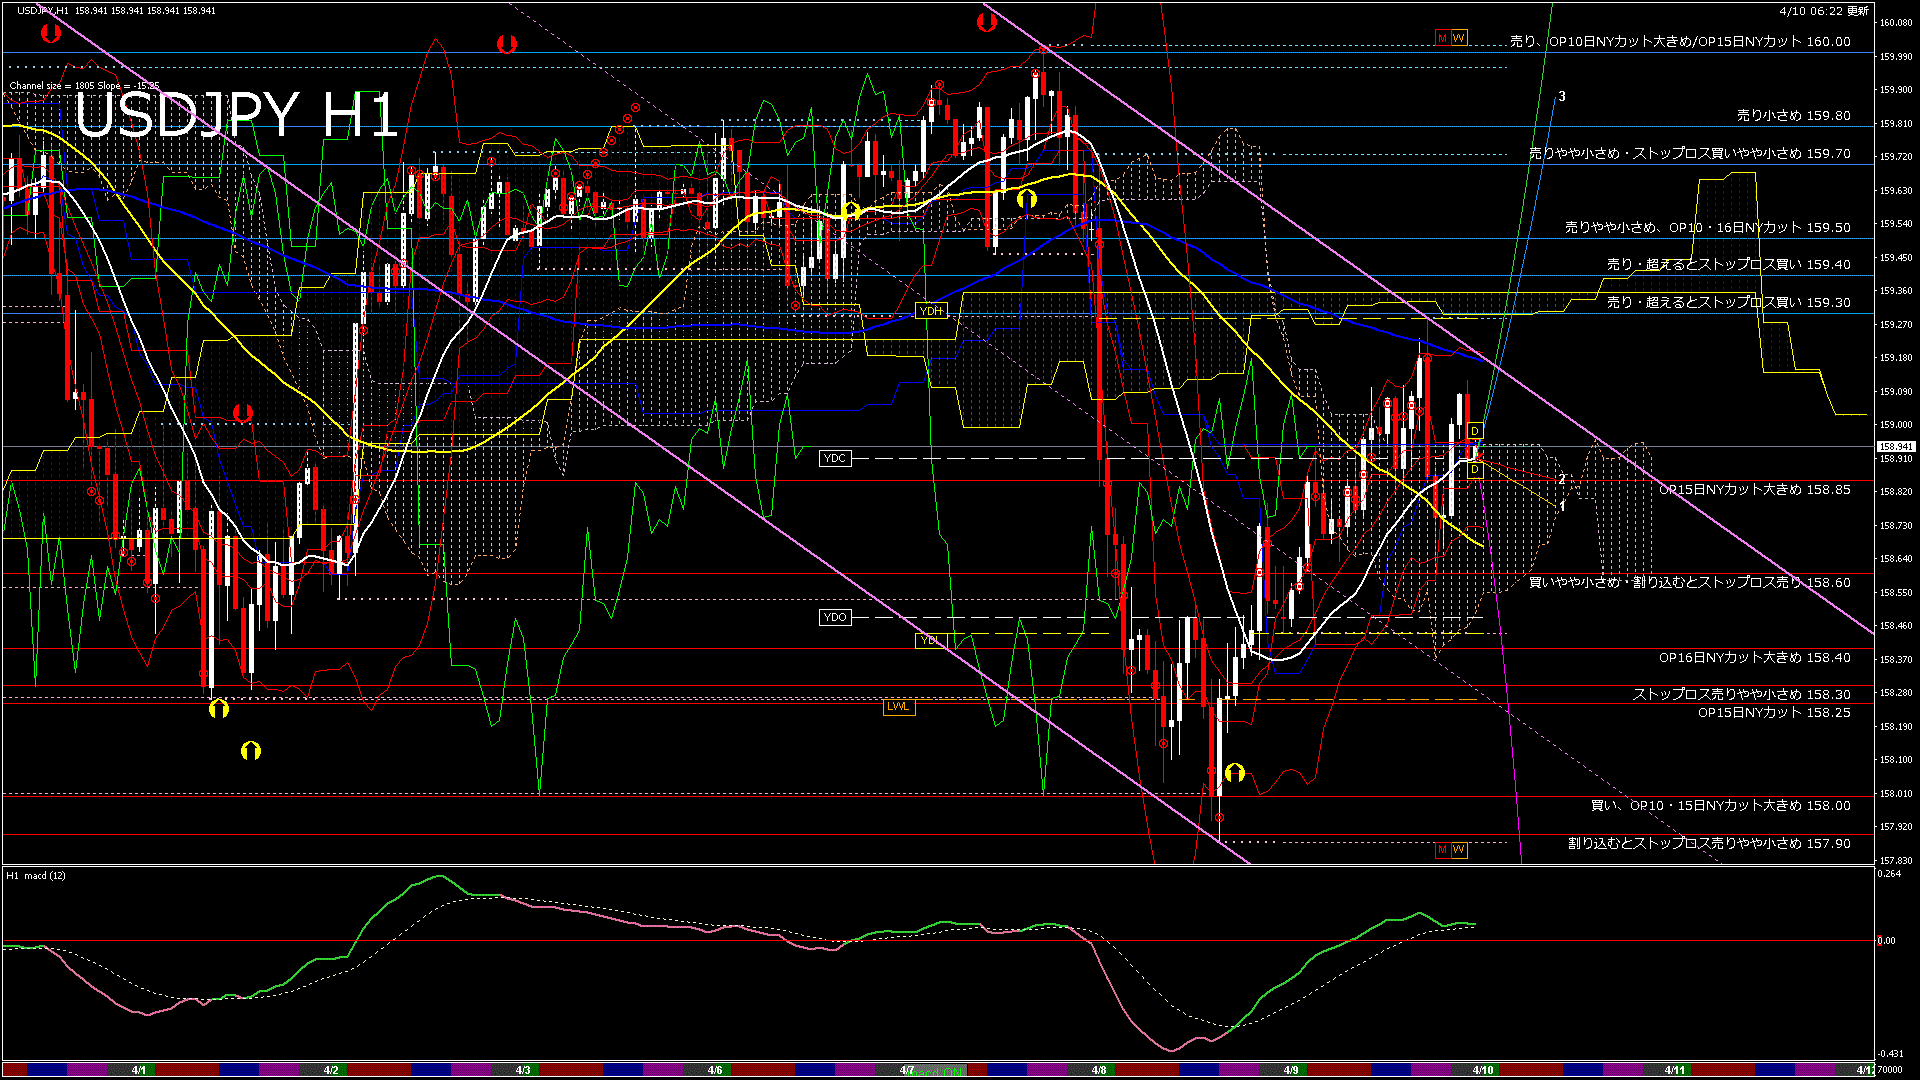Click the 158.941 price tag on the right axis
1920x1080 pixels.
[1897, 447]
